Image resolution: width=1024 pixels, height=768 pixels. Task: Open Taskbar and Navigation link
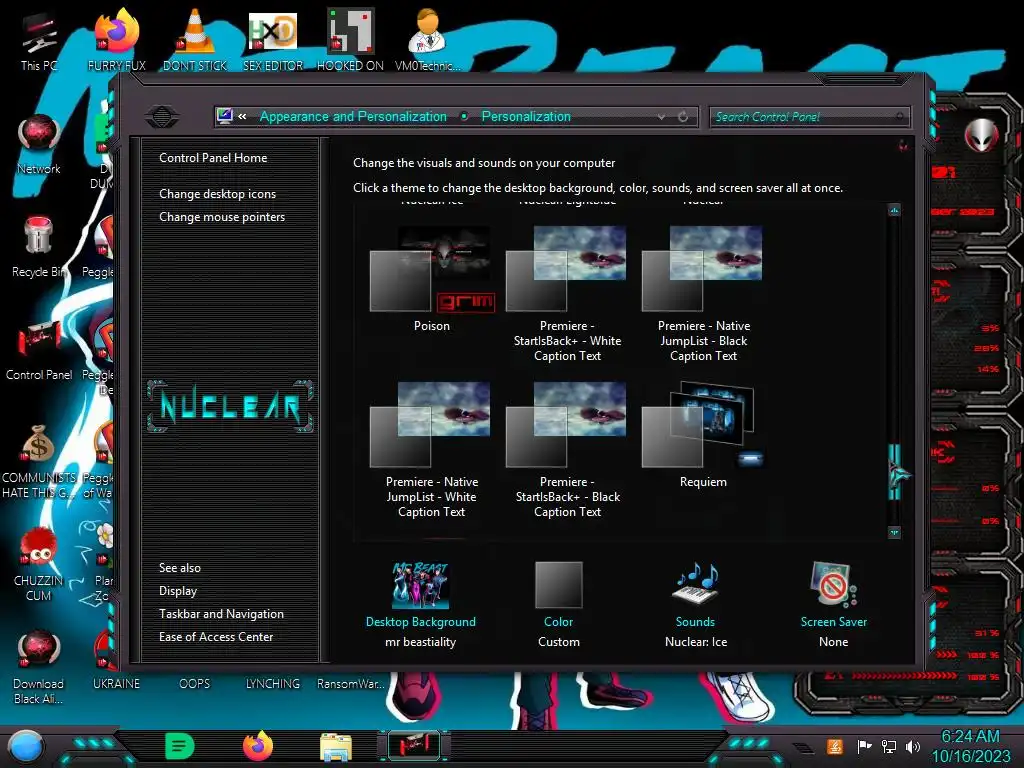coord(221,614)
